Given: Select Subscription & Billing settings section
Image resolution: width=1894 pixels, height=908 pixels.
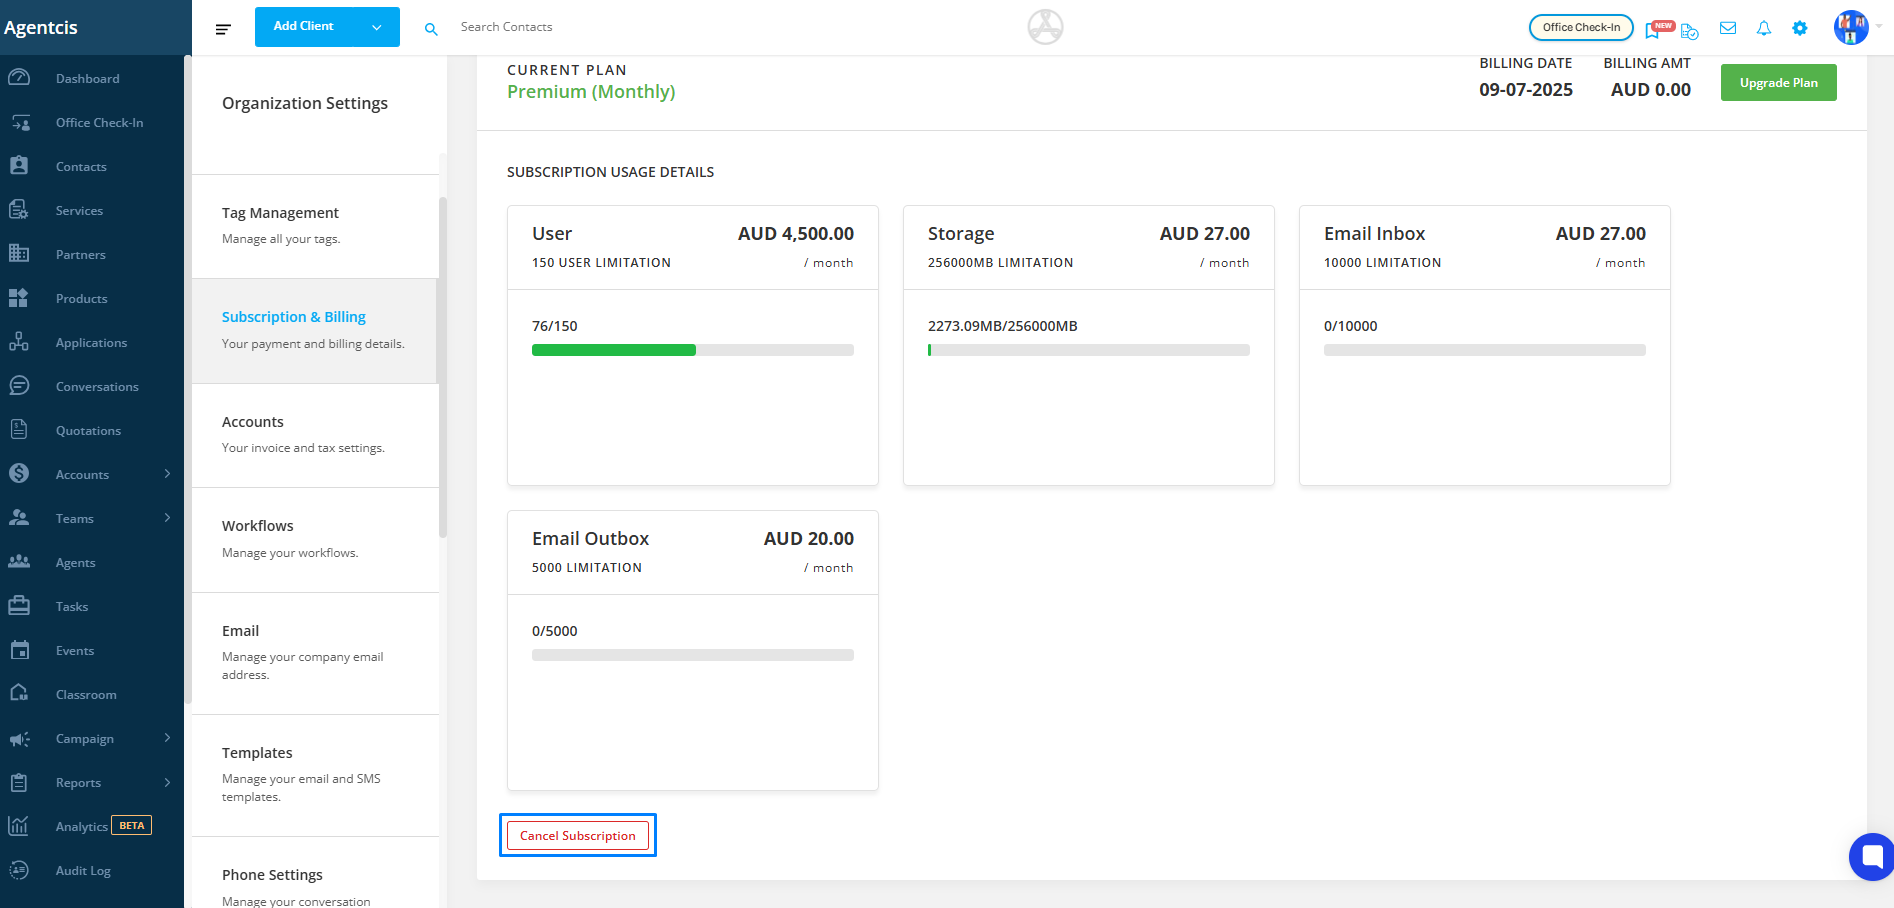Looking at the screenshot, I should coord(315,331).
